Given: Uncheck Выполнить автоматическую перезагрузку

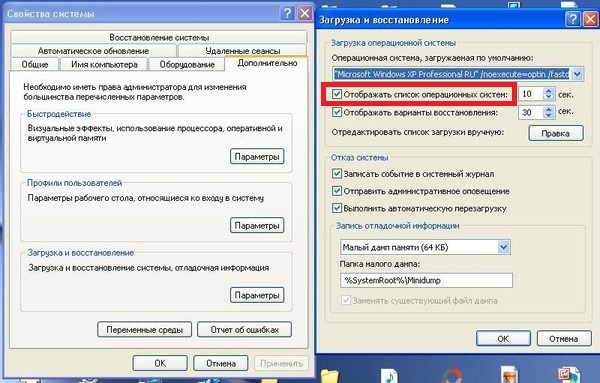Looking at the screenshot, I should pyautogui.click(x=337, y=208).
